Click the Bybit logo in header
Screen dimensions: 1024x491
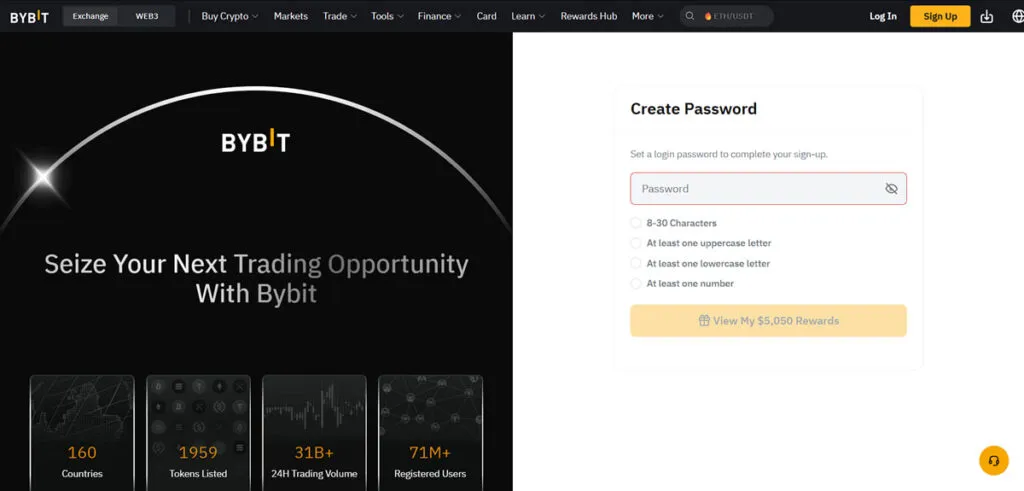click(x=28, y=16)
